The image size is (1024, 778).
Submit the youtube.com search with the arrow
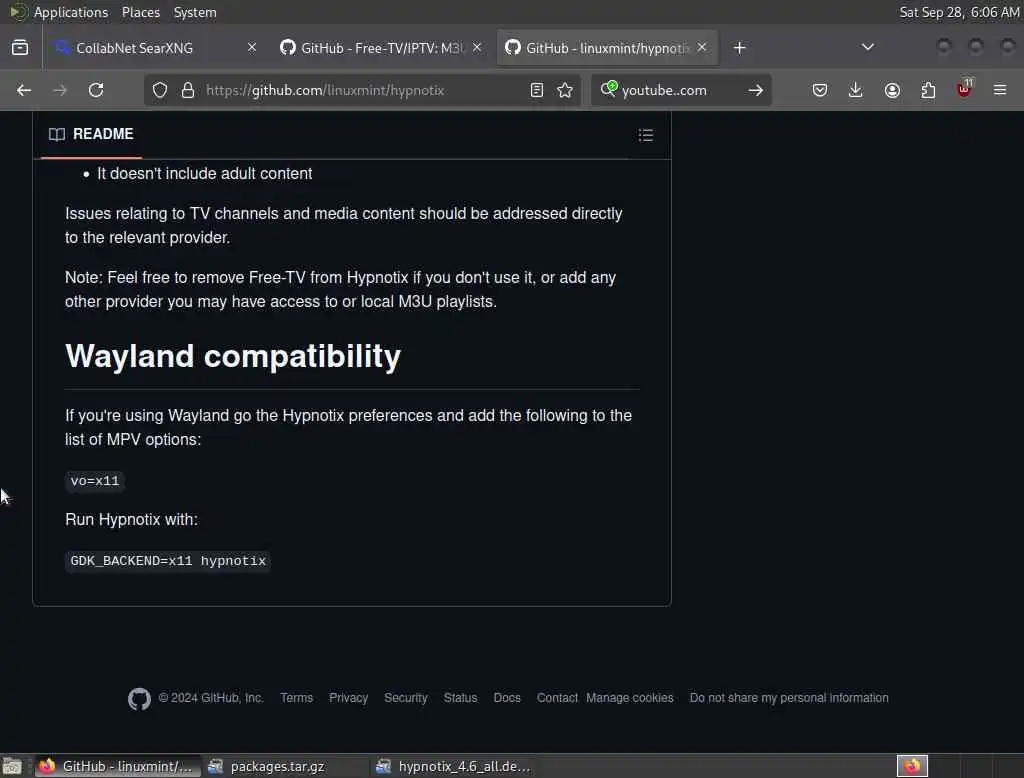(756, 90)
